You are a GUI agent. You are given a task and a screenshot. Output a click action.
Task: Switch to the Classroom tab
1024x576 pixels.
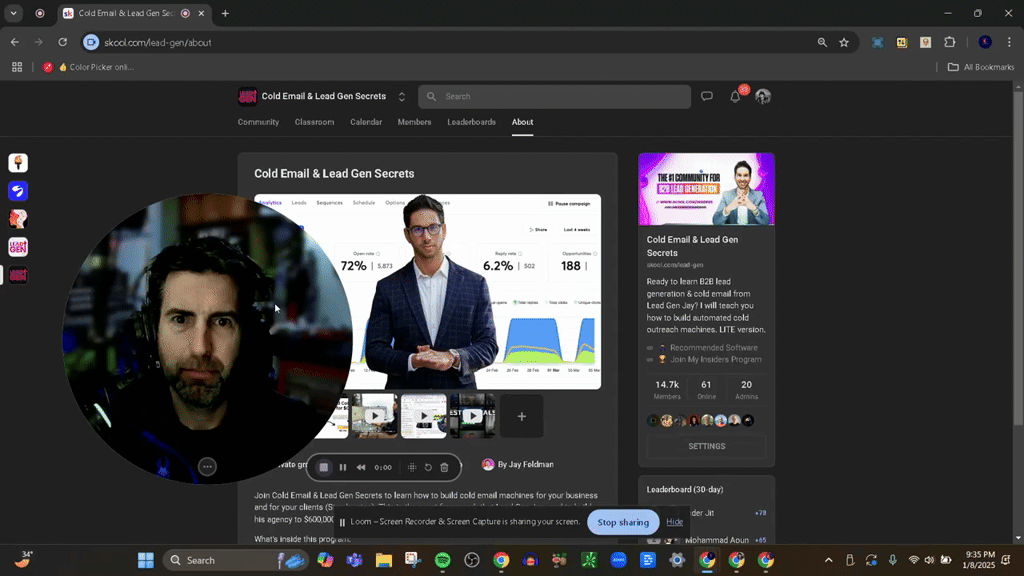point(314,122)
